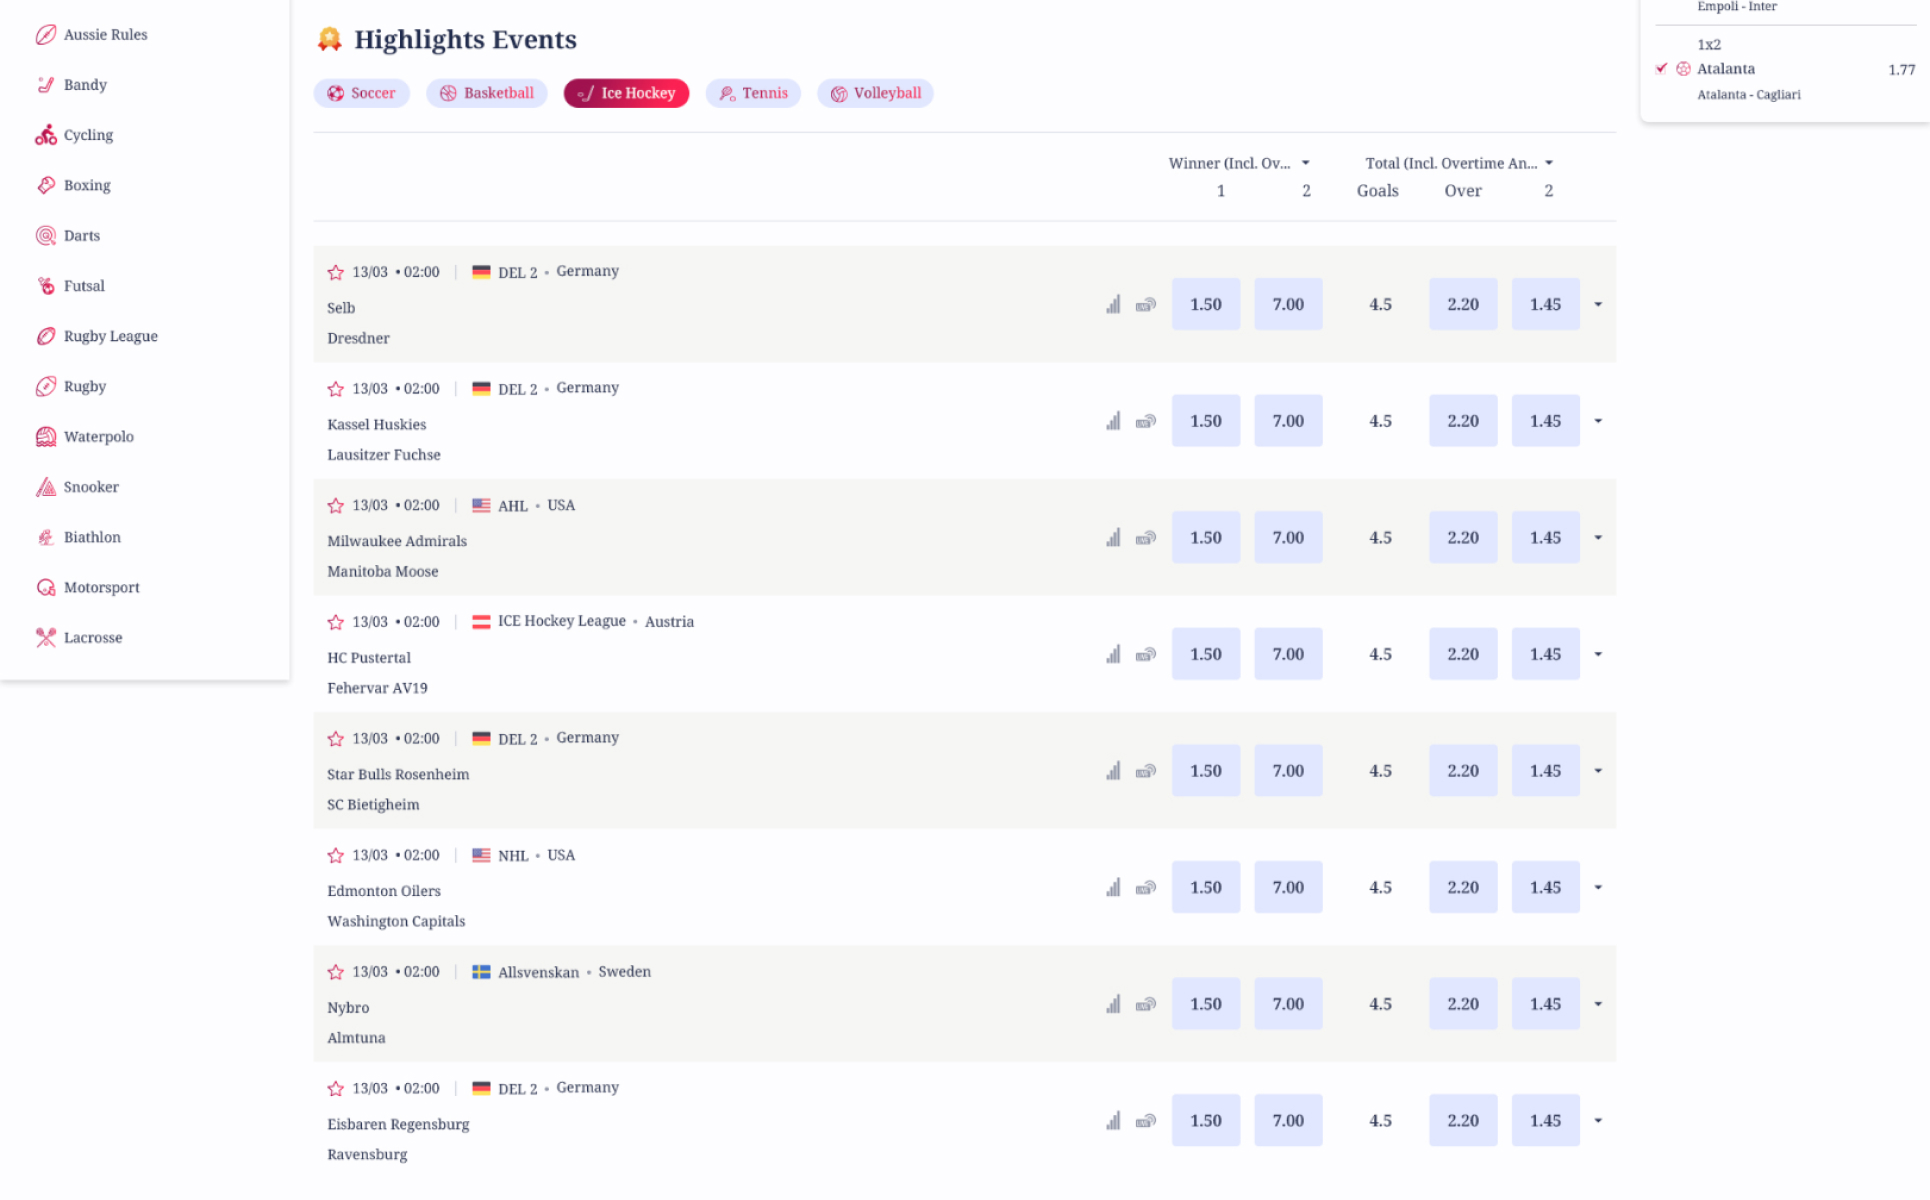Toggle favorite star for Milwaukee Admirals match

pos(336,506)
